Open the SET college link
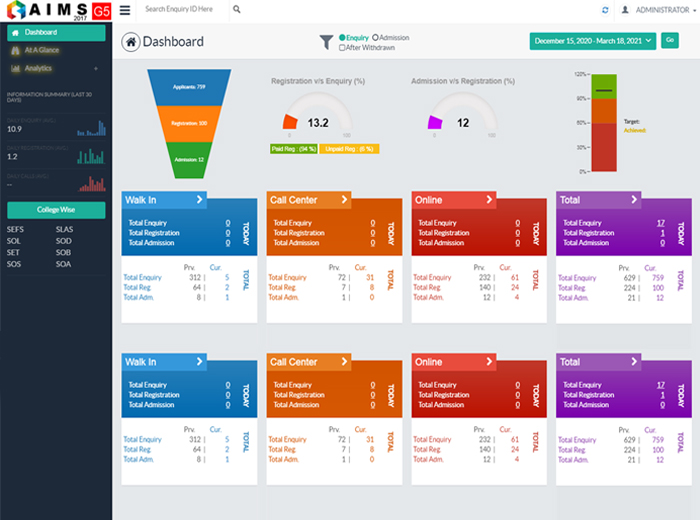700x520 pixels. (x=13, y=253)
